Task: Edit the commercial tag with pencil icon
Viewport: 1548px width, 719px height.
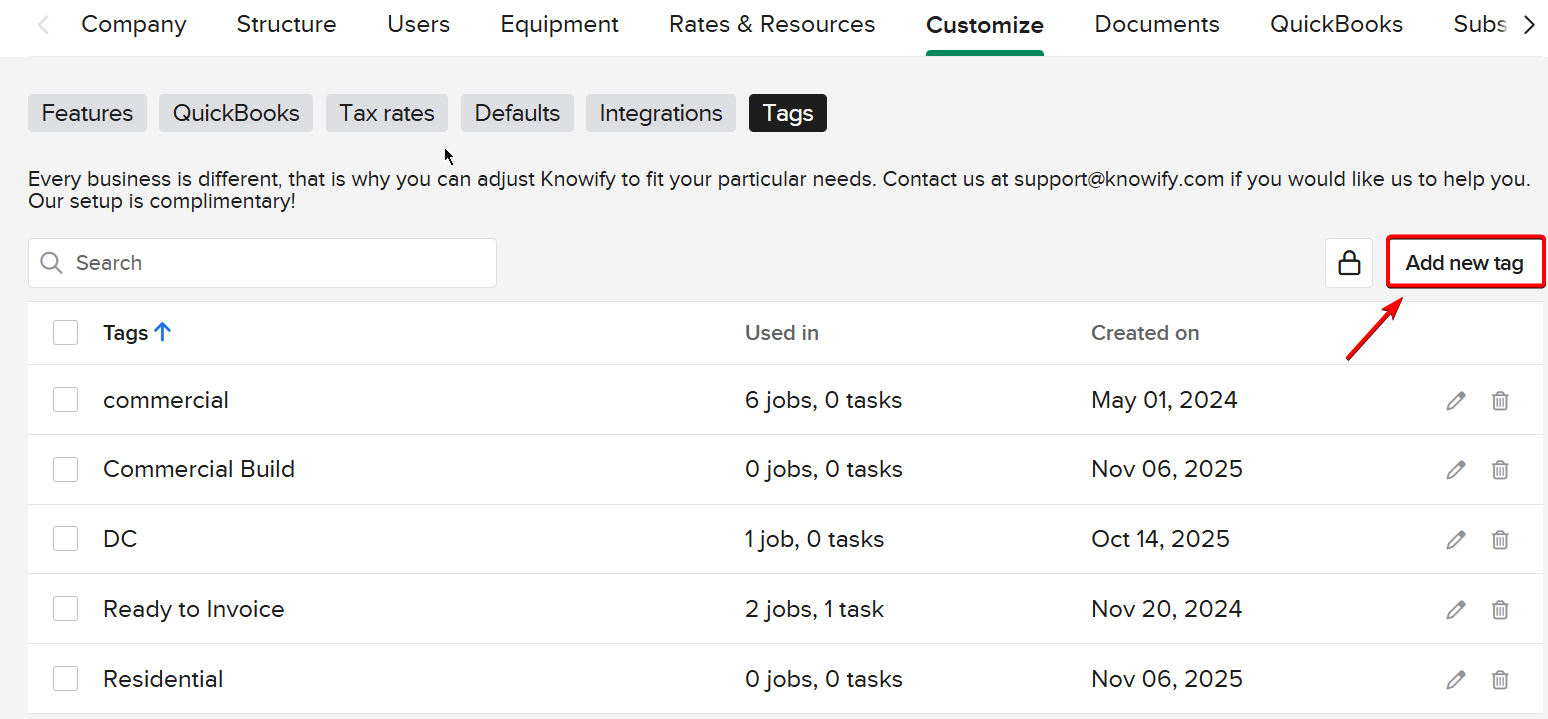Action: click(1456, 401)
